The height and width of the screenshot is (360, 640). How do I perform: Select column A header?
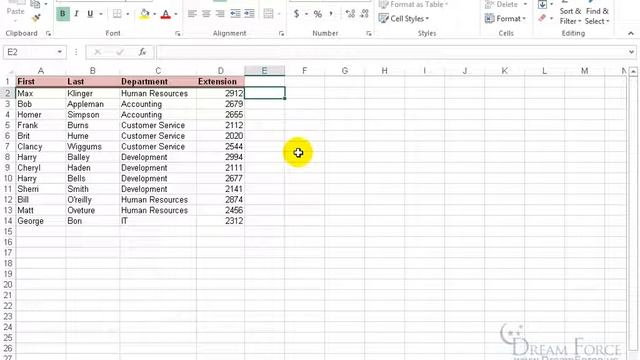[41, 71]
